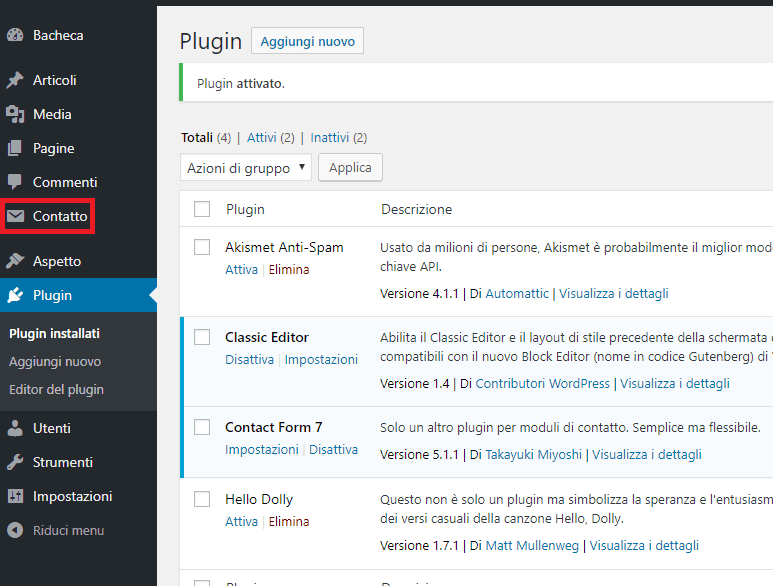This screenshot has width=773, height=586.
Task: Open the Strumenti menu label
Action: coord(63,462)
